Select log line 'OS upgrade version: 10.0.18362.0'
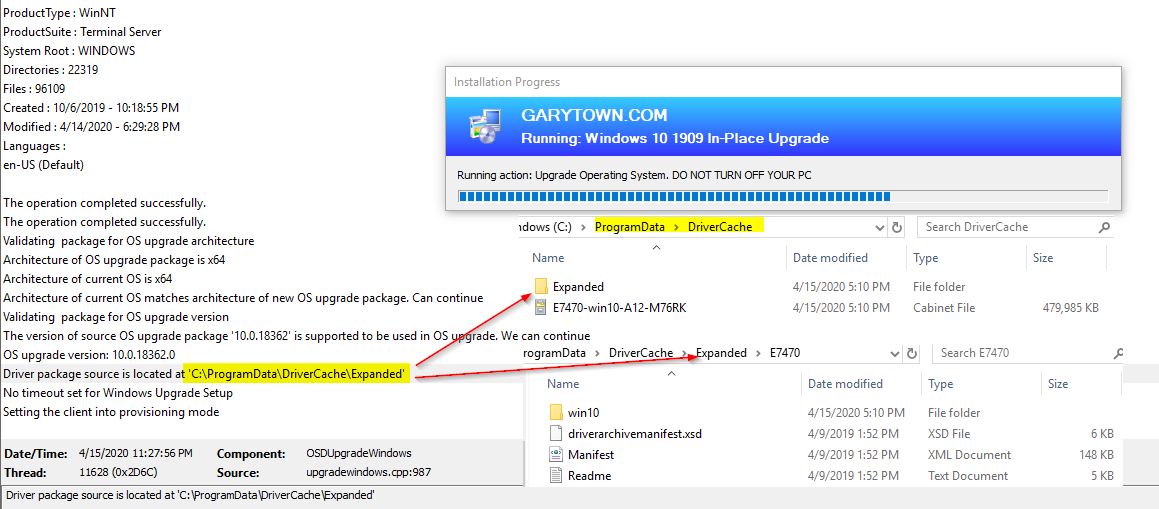The height and width of the screenshot is (509, 1159). tap(89, 355)
